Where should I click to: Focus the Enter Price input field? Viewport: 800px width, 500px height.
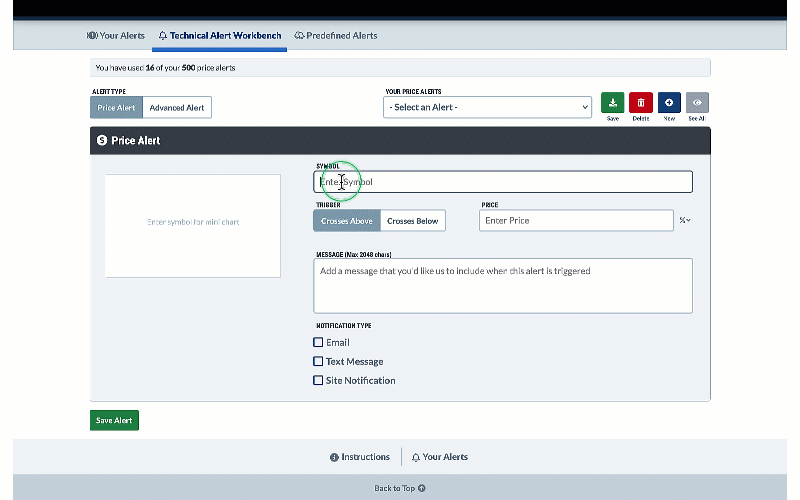point(576,220)
